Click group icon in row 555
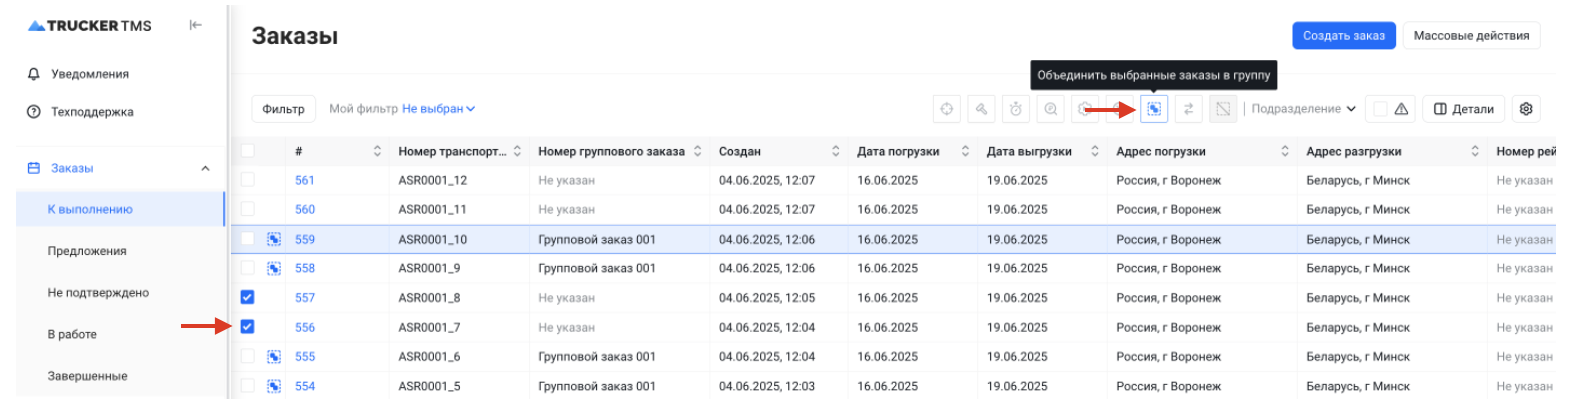The image size is (1576, 418). coord(274,356)
